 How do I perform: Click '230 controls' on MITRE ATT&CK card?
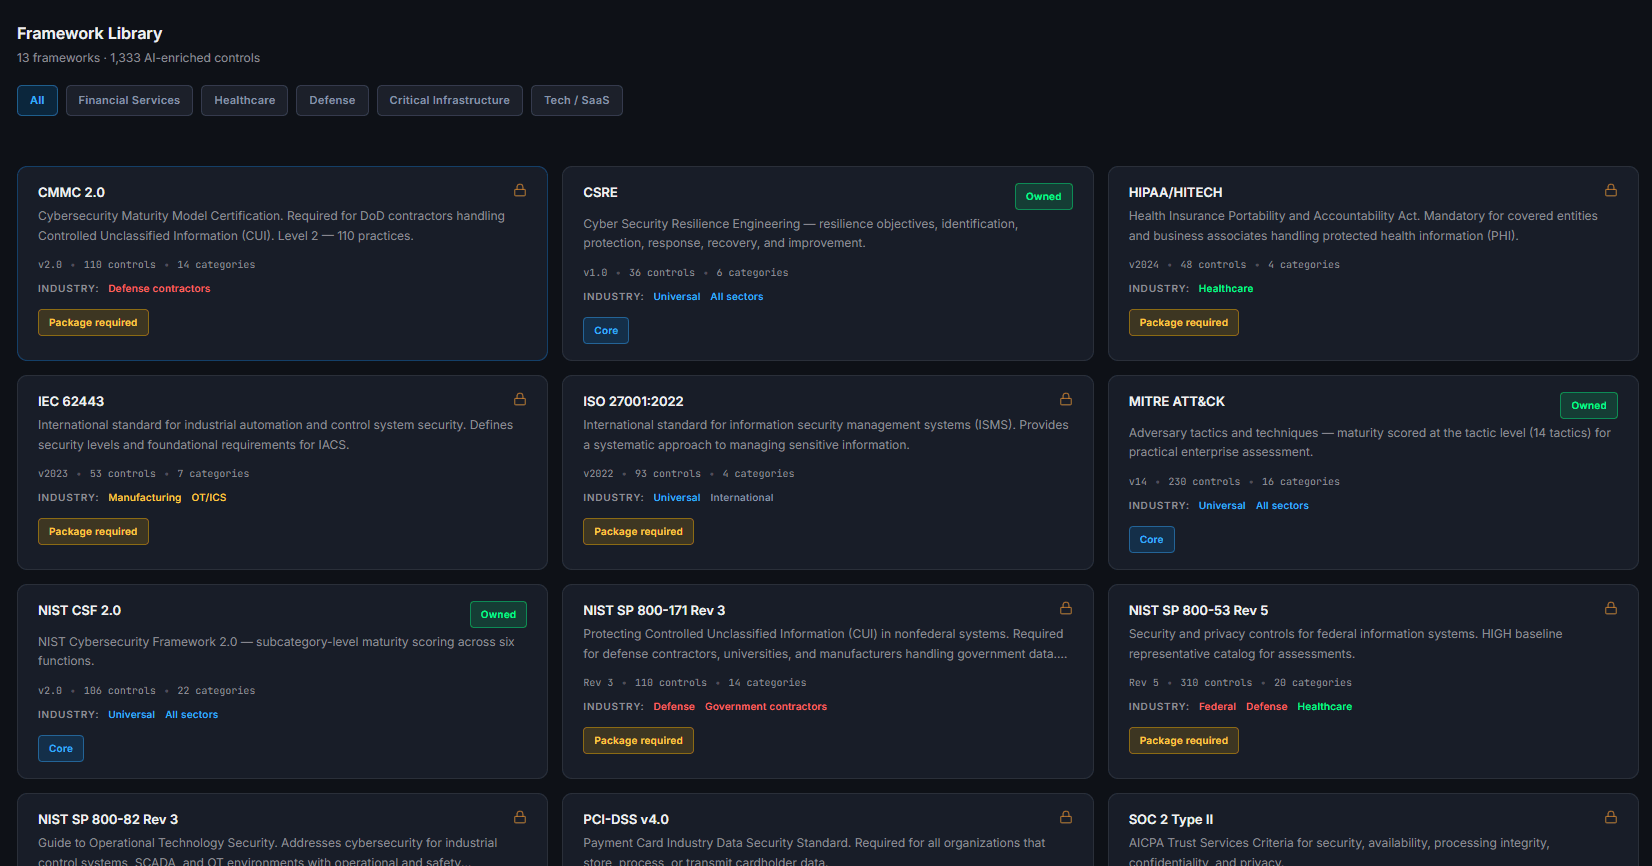pyautogui.click(x=1204, y=481)
